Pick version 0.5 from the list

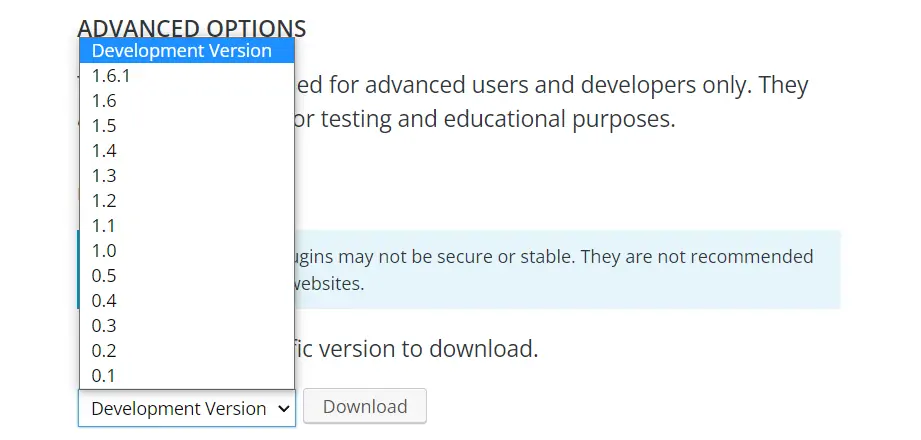[x=186, y=276]
